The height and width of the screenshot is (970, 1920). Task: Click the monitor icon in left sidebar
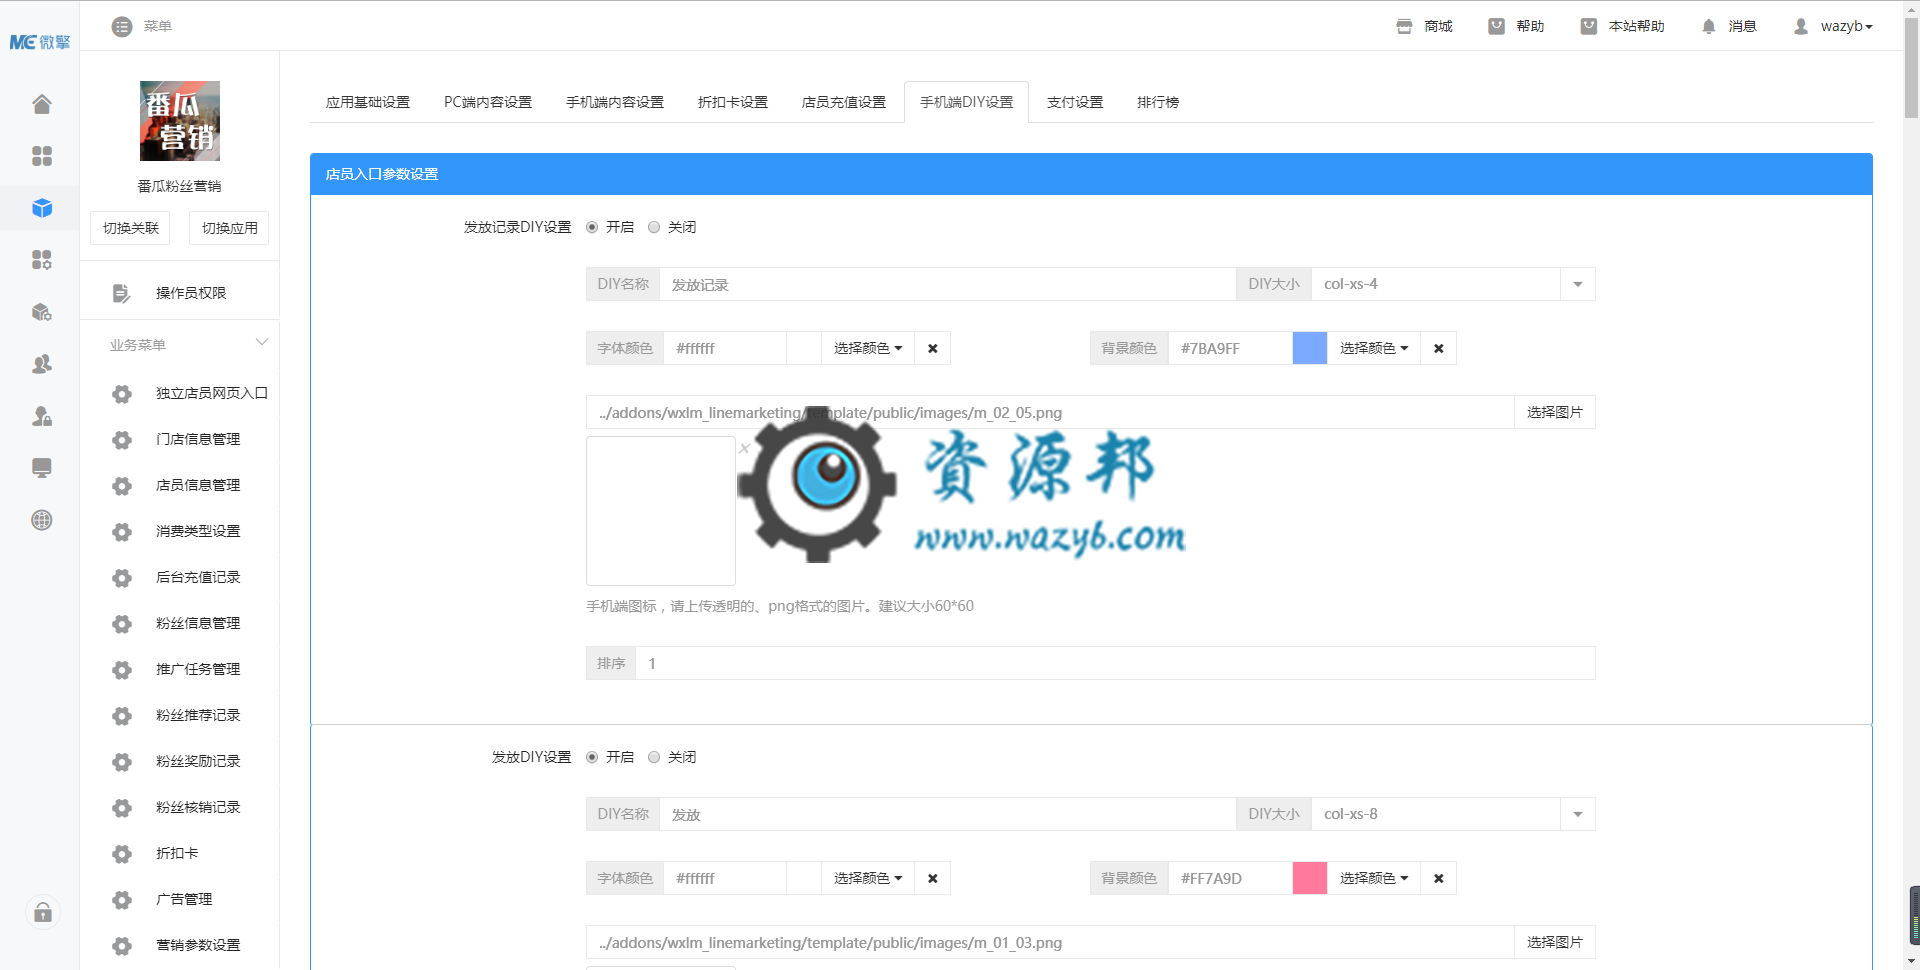[41, 468]
